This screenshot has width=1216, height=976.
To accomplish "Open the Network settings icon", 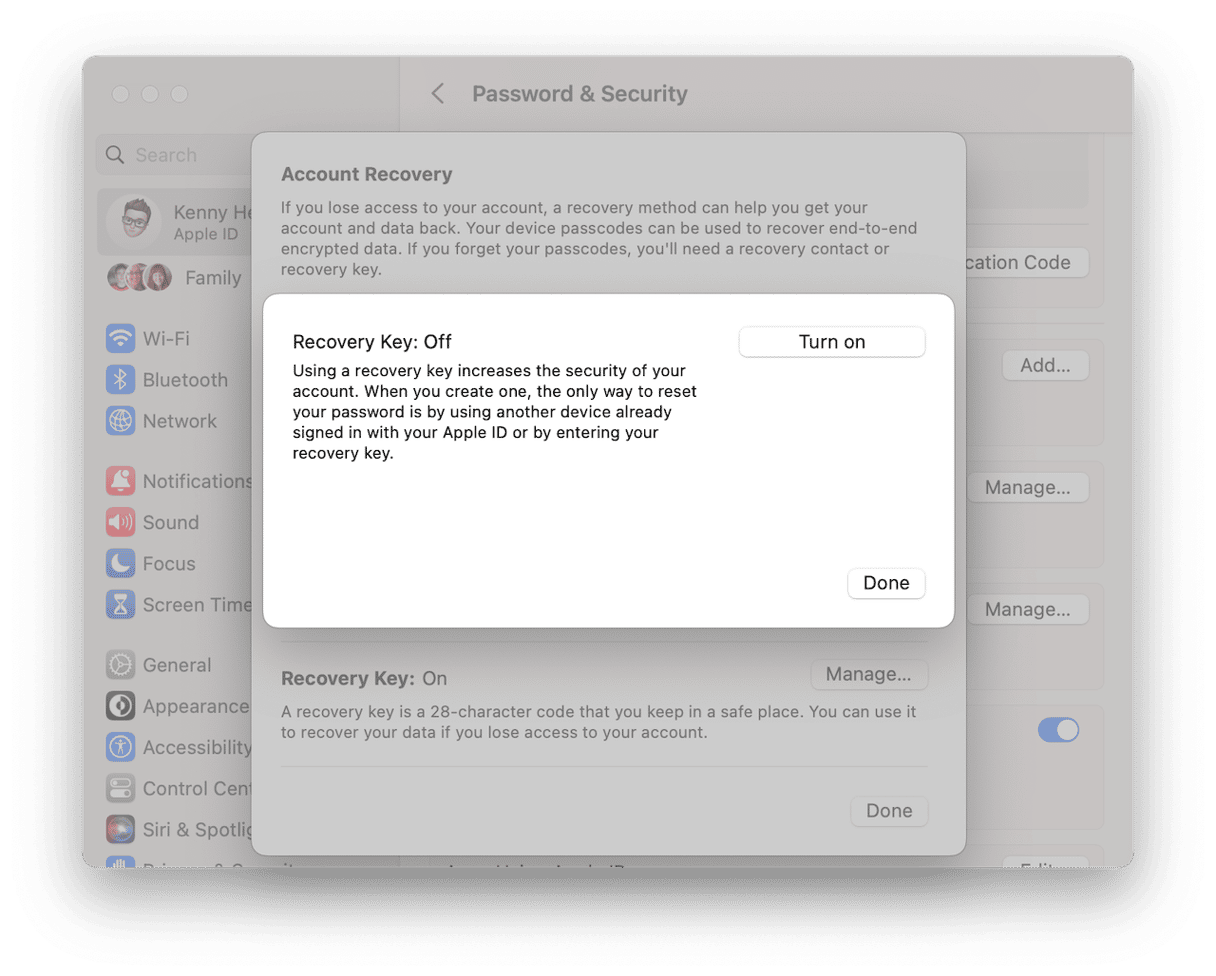I will click(x=121, y=421).
